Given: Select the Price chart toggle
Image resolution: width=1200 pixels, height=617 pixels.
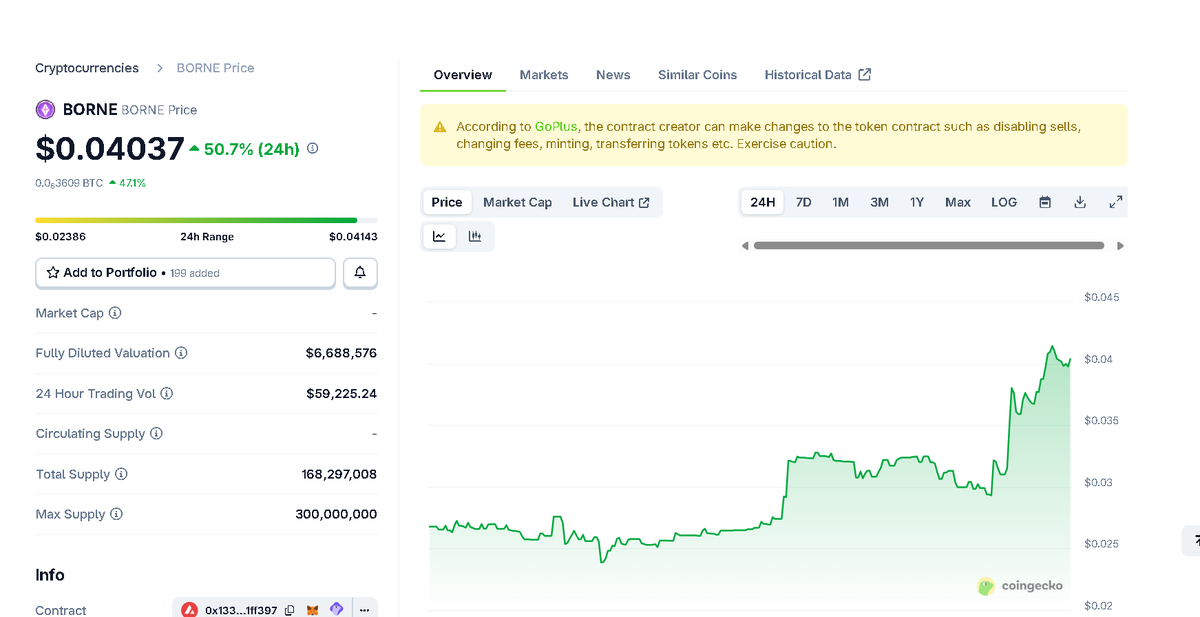Looking at the screenshot, I should (447, 202).
